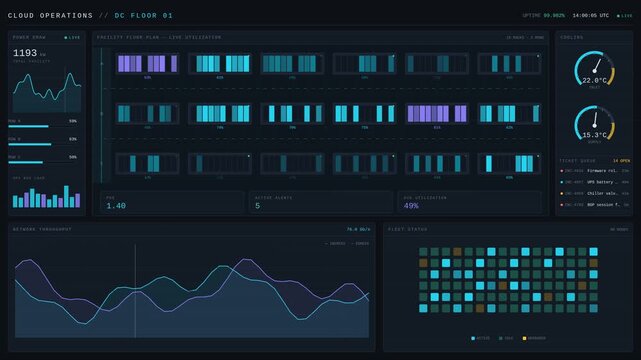The height and width of the screenshot is (360, 641).
Task: Click the Active legend swatch under Fleet Status
Action: [473, 338]
